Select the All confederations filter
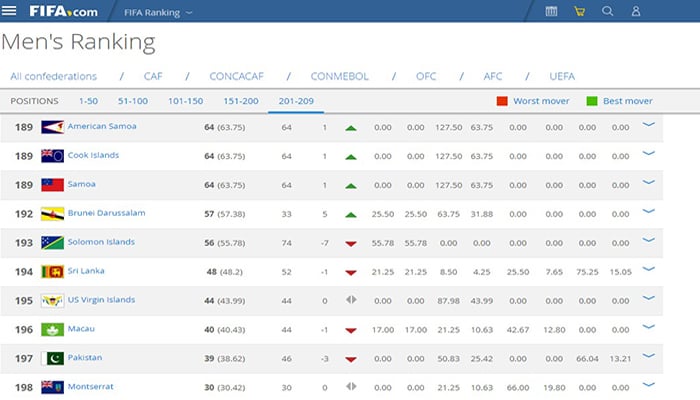 (x=54, y=76)
